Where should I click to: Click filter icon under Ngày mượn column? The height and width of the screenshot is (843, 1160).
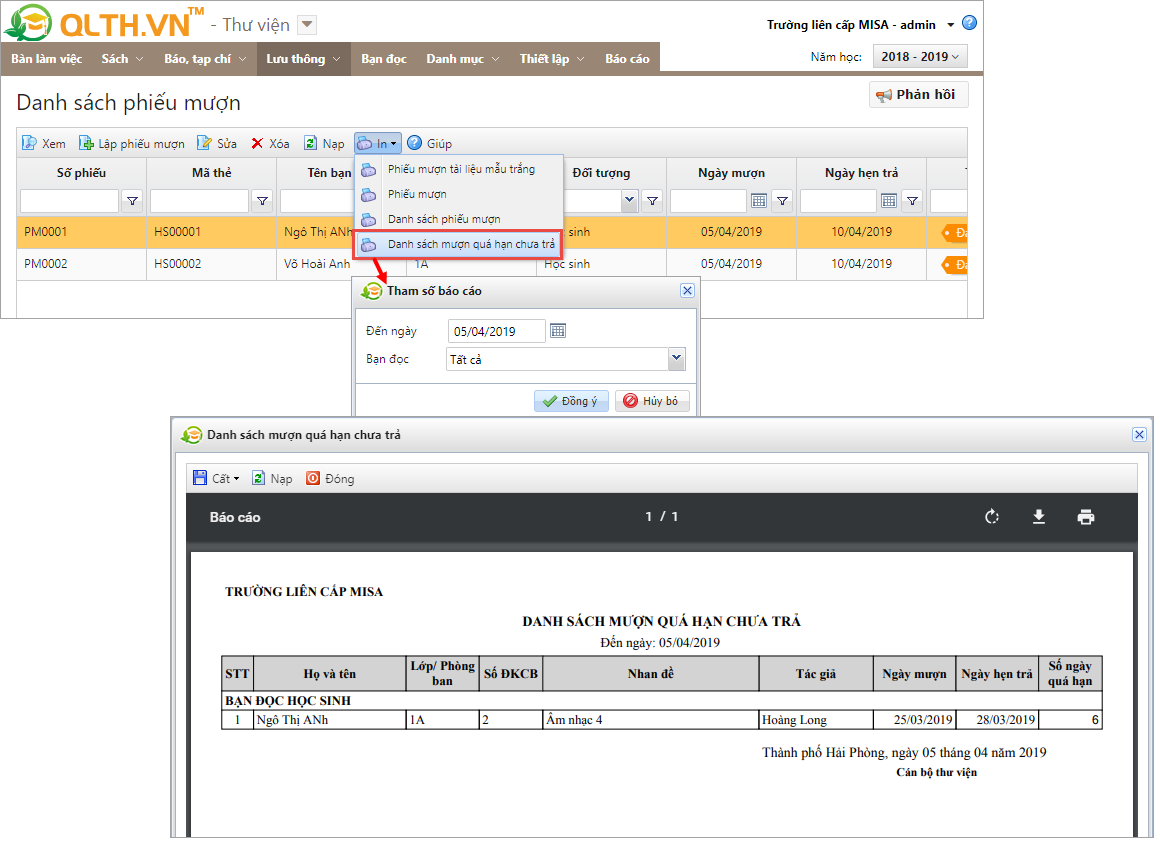point(782,200)
